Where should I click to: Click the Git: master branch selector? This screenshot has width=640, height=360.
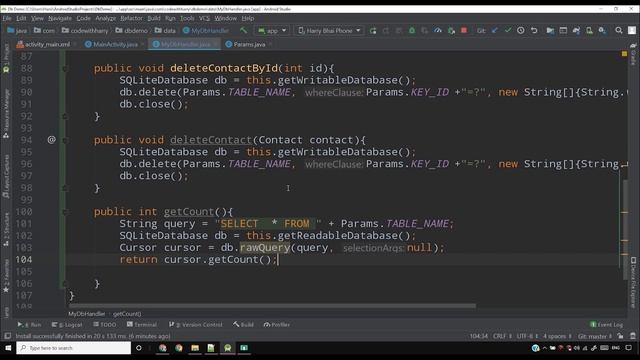coord(595,336)
